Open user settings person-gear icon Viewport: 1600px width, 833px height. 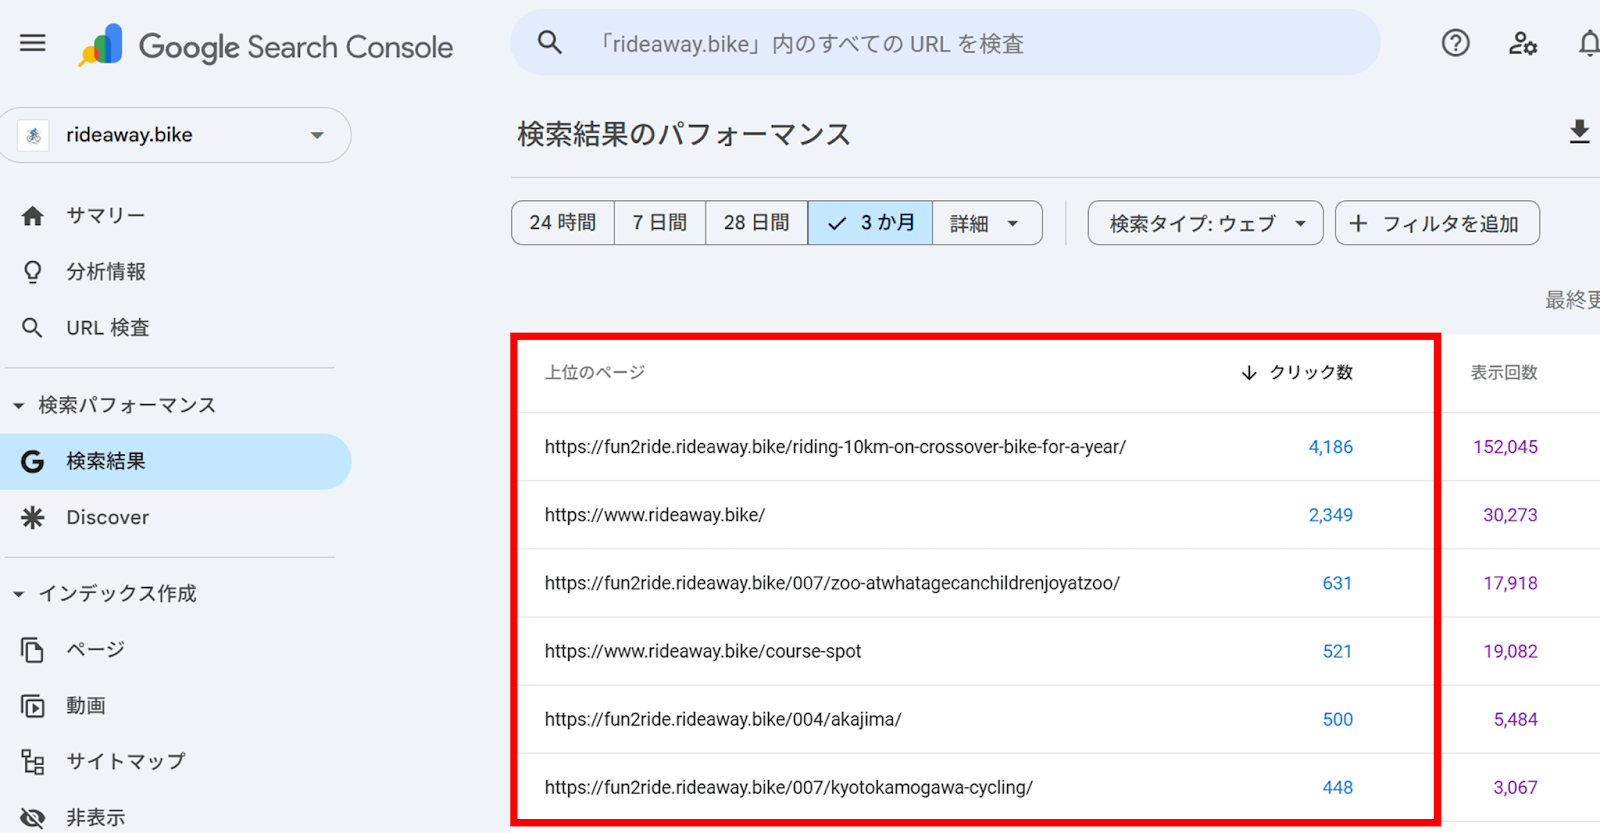coord(1522,43)
